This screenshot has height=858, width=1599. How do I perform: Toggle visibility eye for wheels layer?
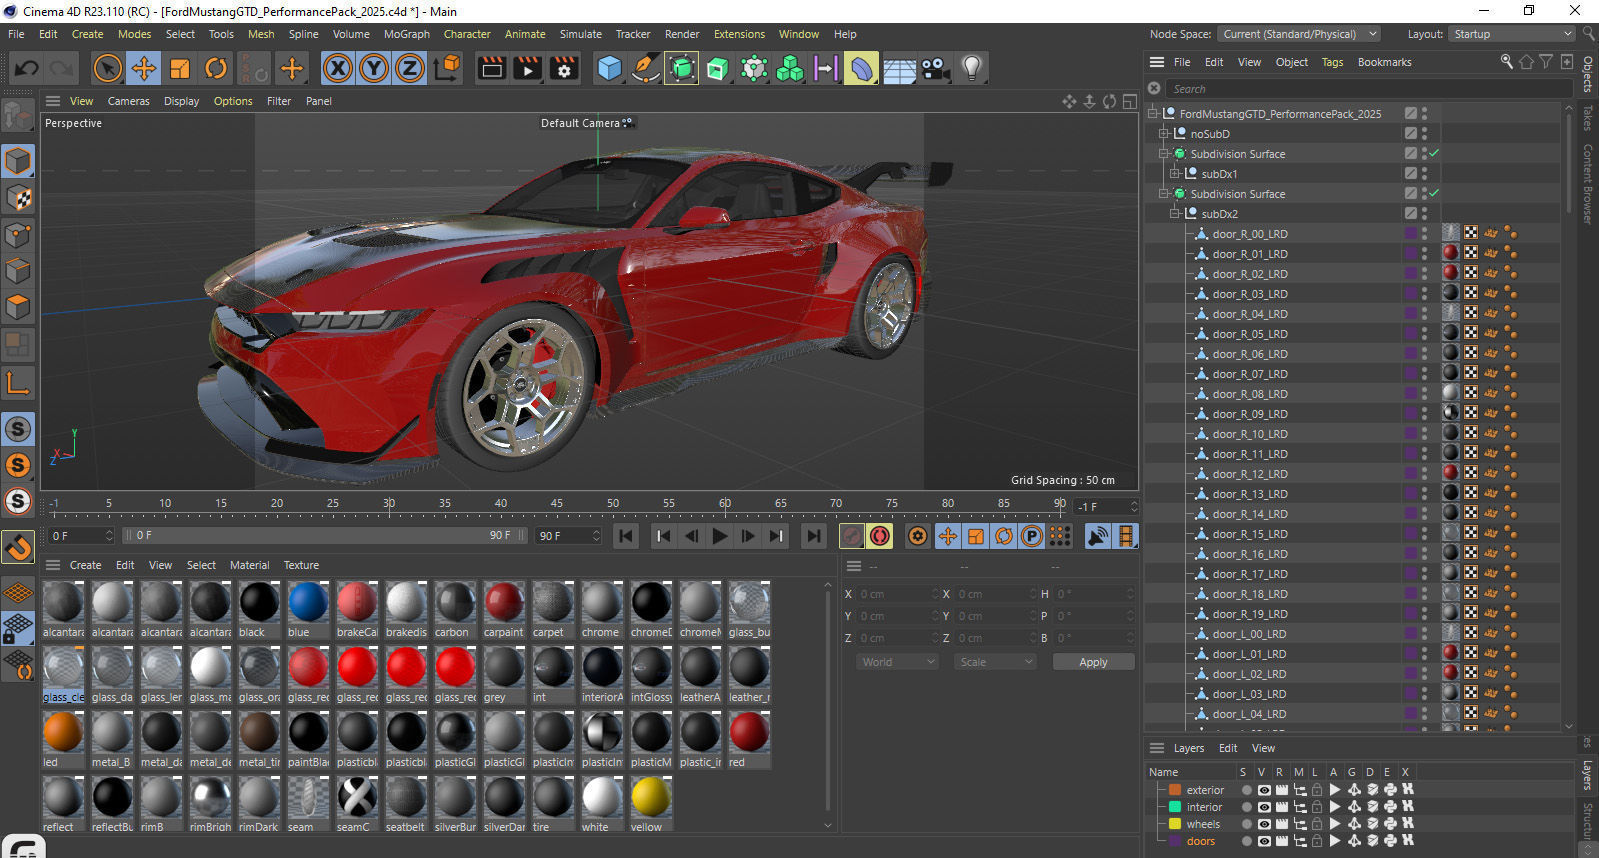click(1264, 824)
